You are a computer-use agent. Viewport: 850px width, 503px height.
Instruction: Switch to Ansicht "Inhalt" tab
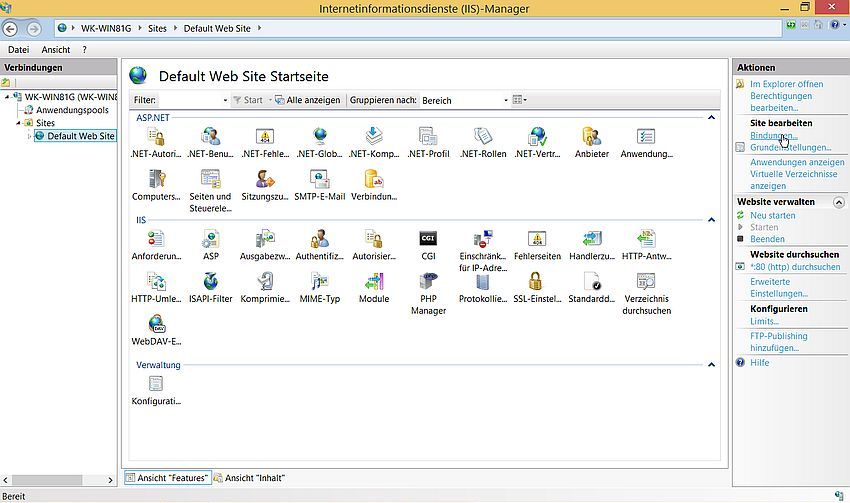click(x=249, y=478)
